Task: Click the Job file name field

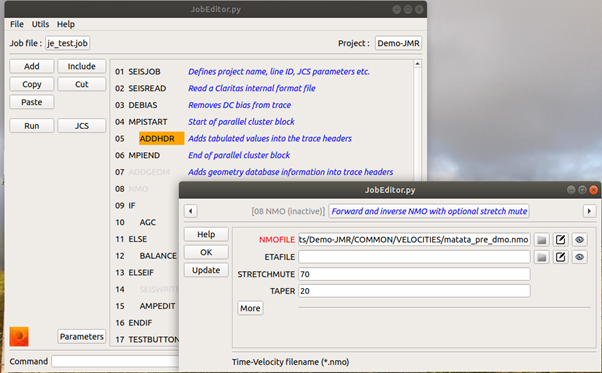Action: [68, 43]
